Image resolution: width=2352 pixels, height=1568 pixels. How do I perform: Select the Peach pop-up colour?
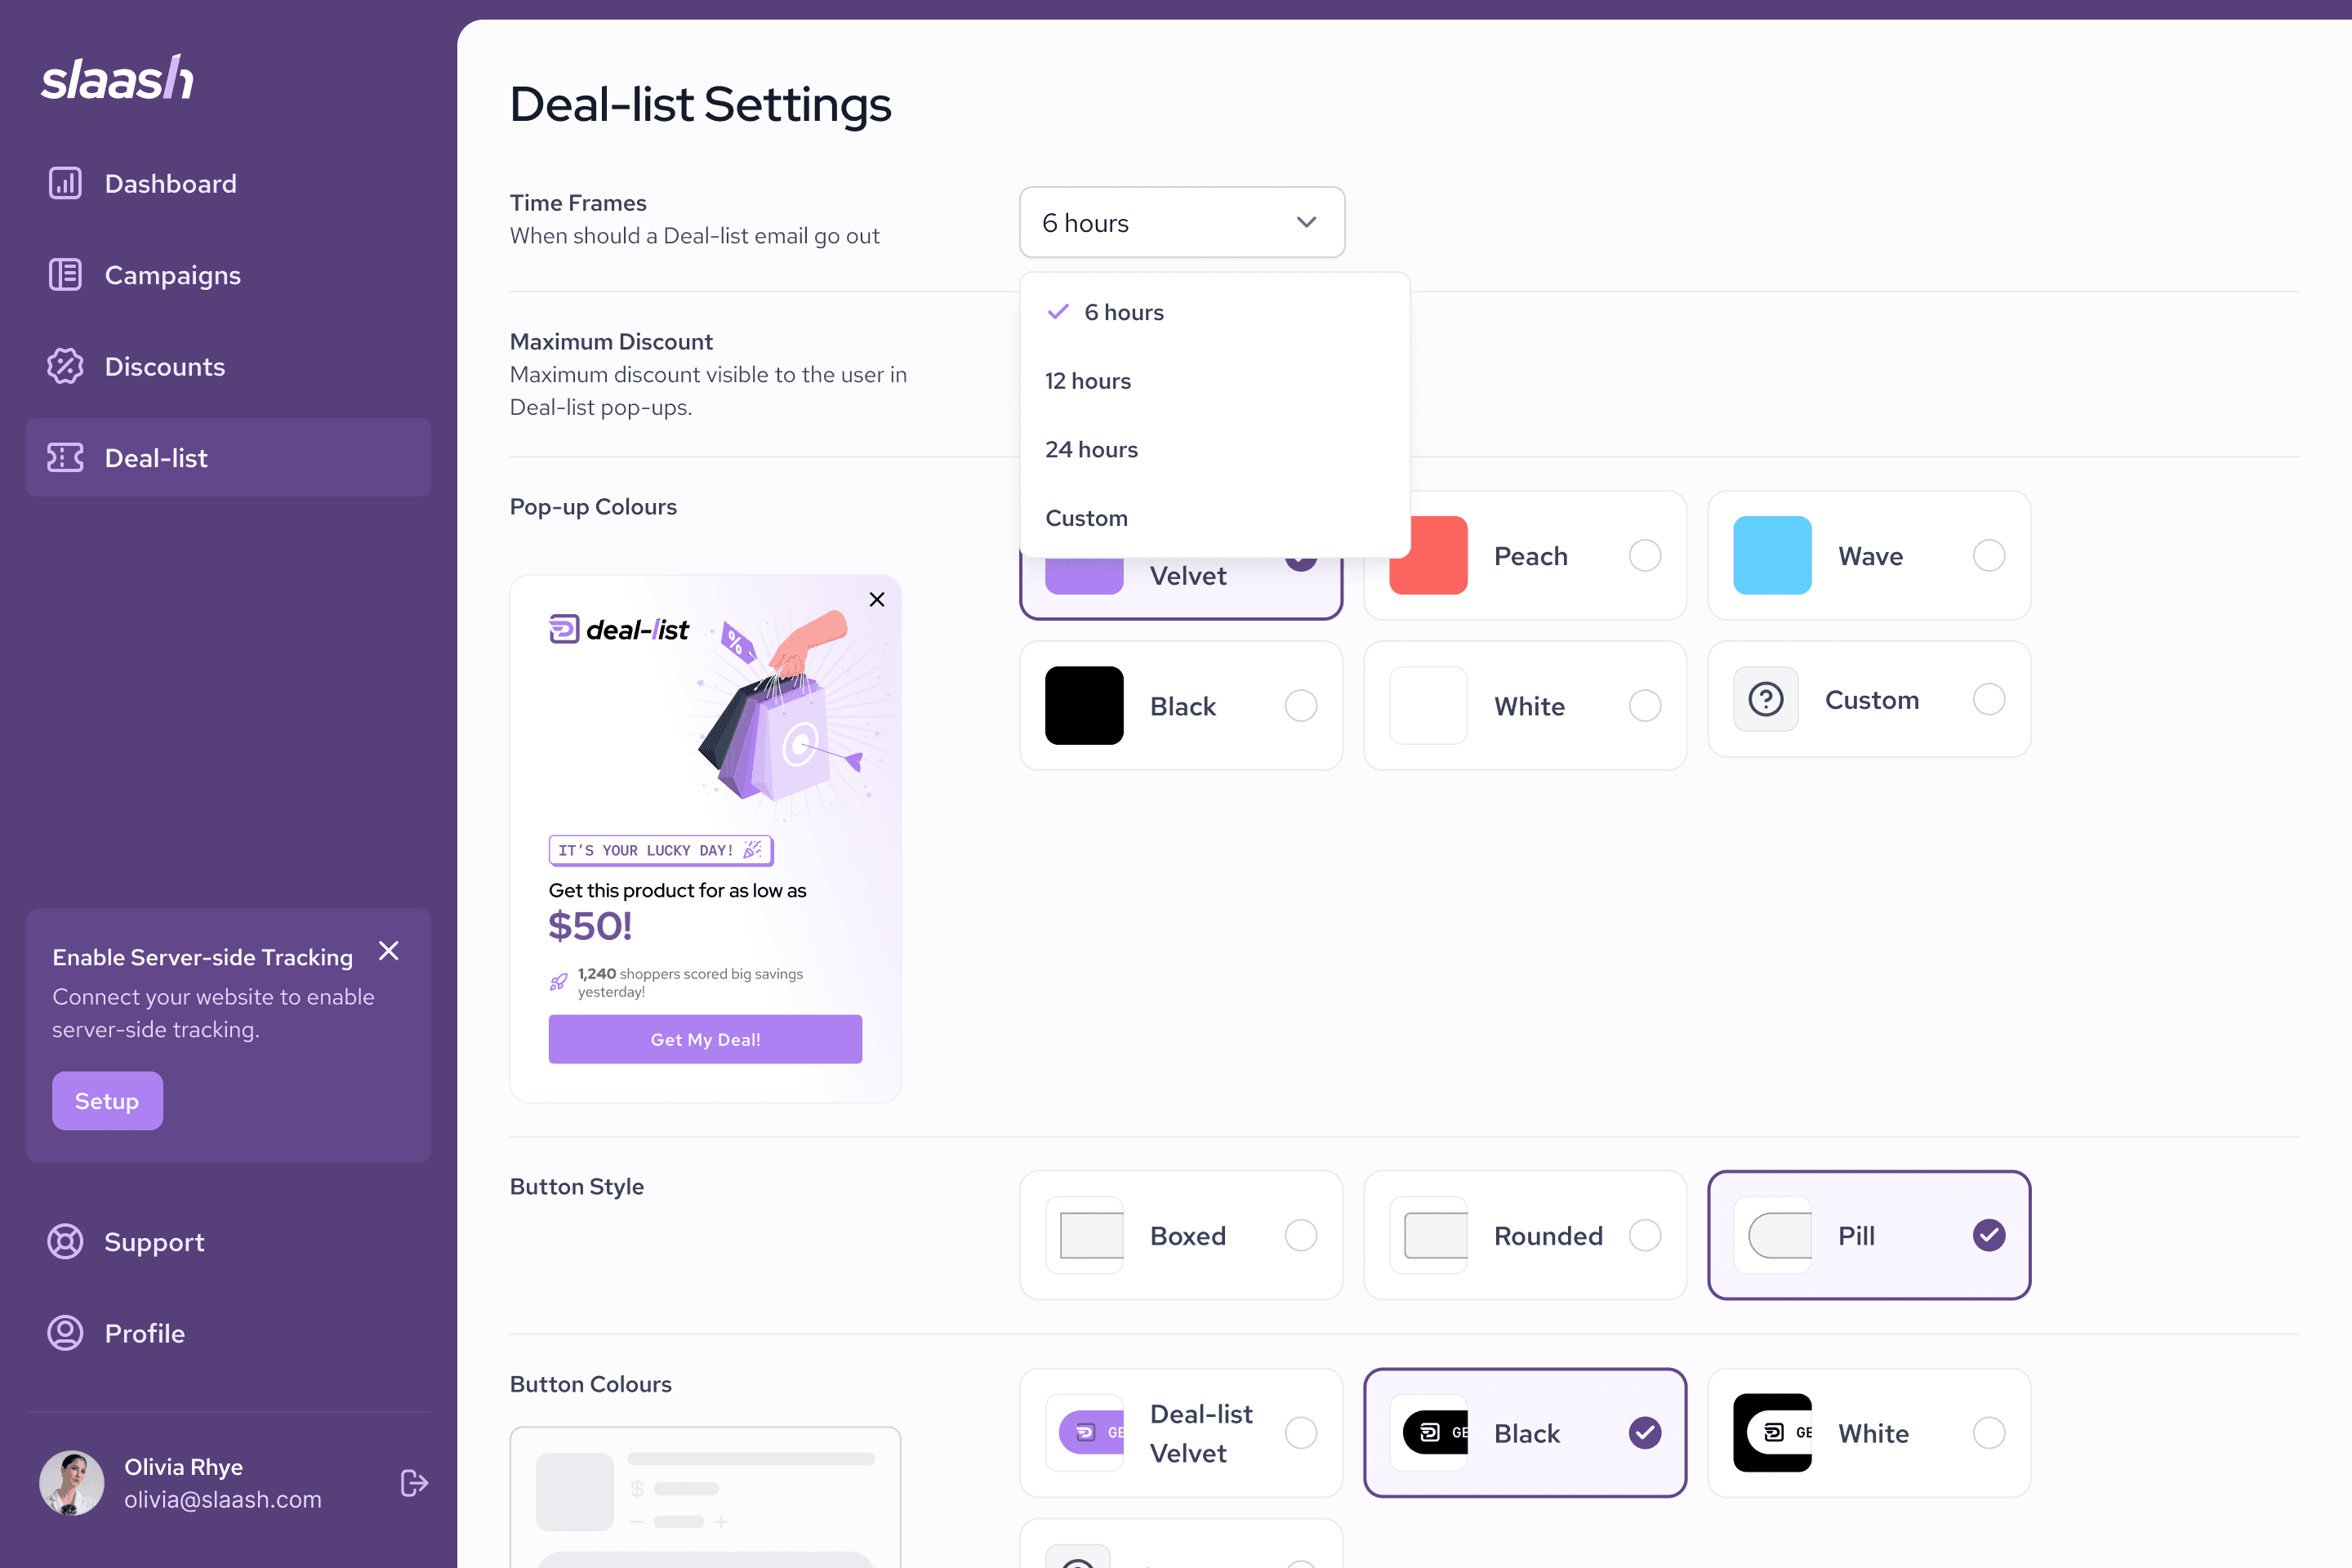[x=1643, y=555]
